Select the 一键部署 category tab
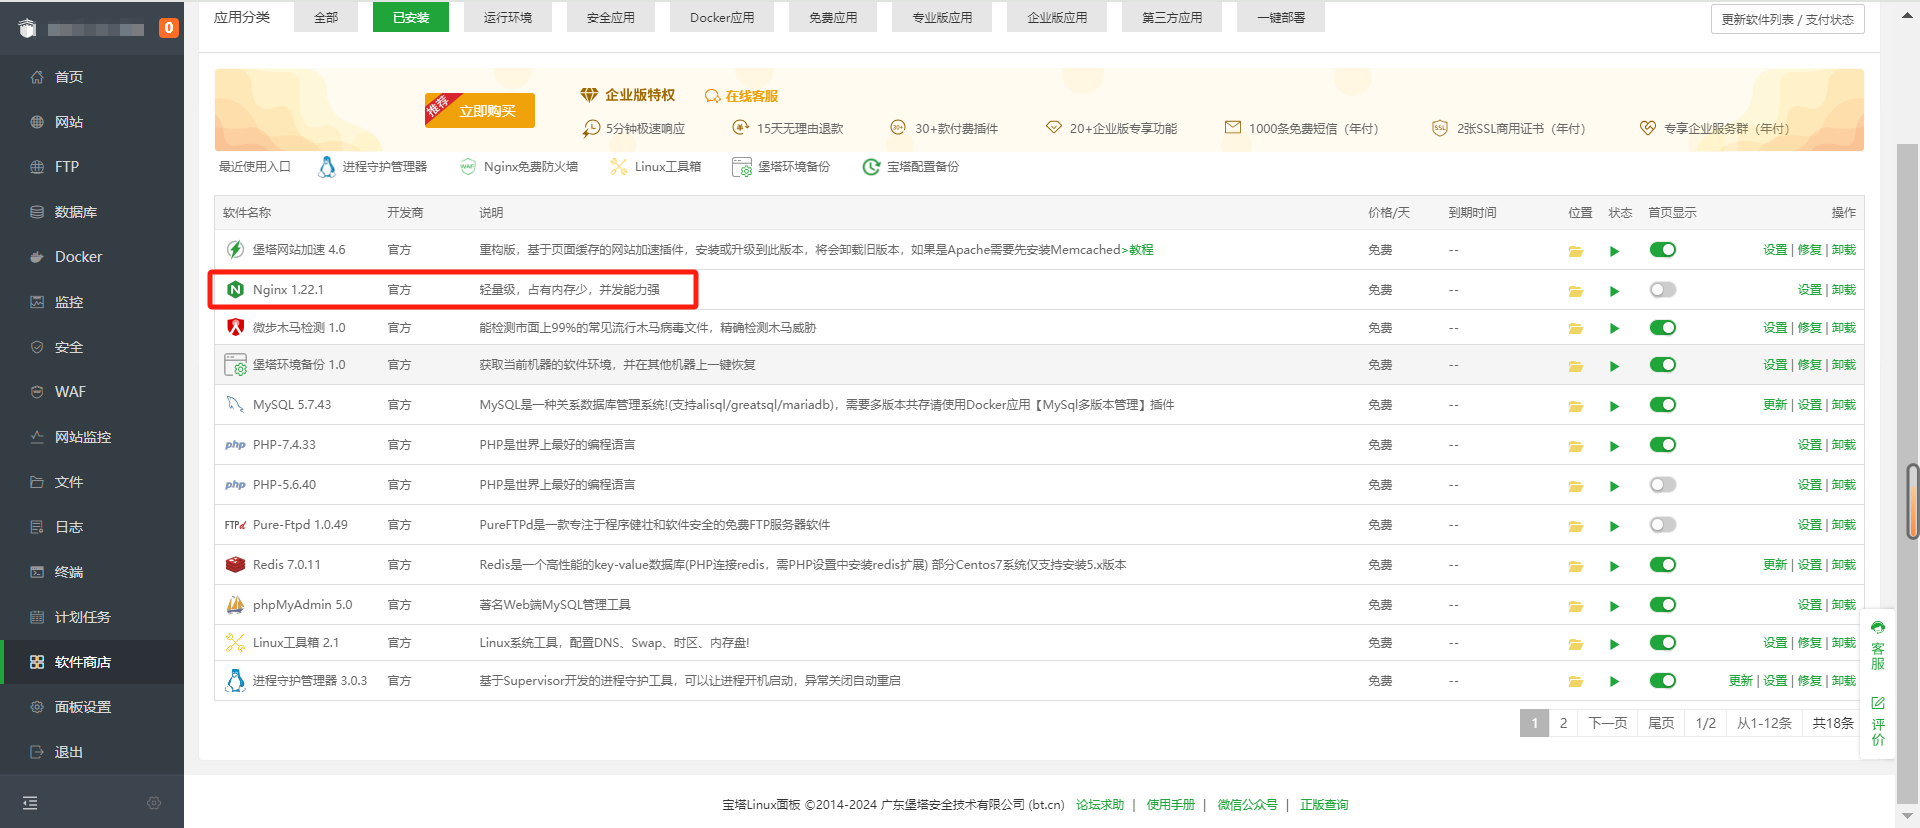The width and height of the screenshot is (1920, 828). point(1281,18)
